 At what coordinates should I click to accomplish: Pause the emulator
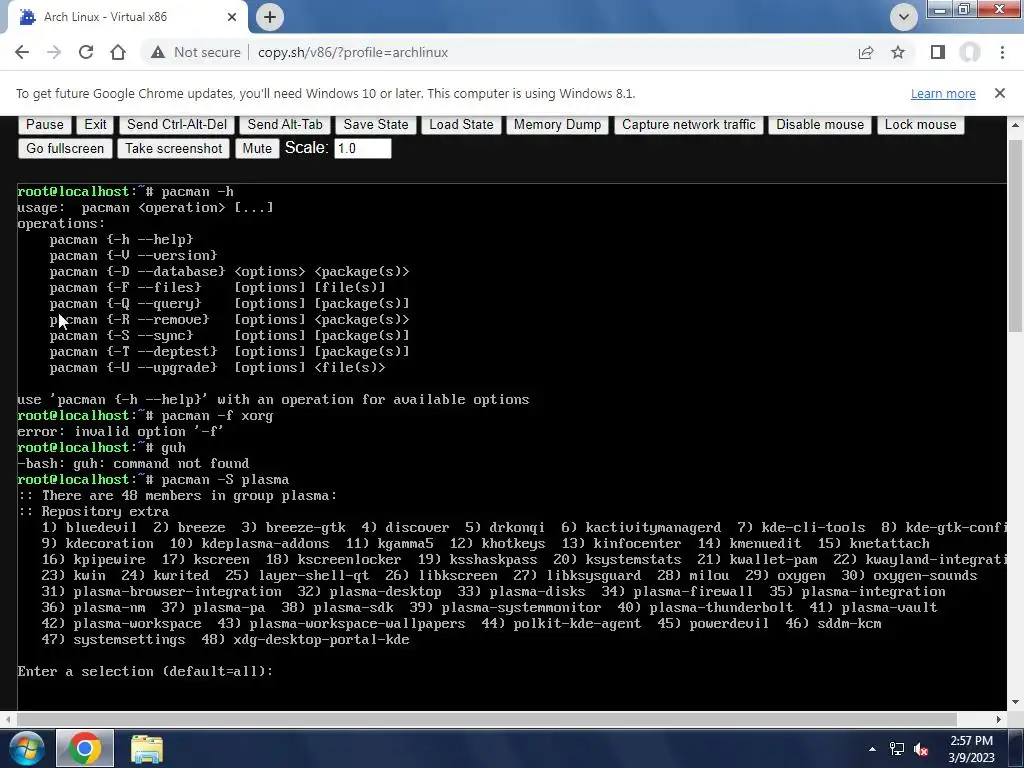pyautogui.click(x=44, y=125)
